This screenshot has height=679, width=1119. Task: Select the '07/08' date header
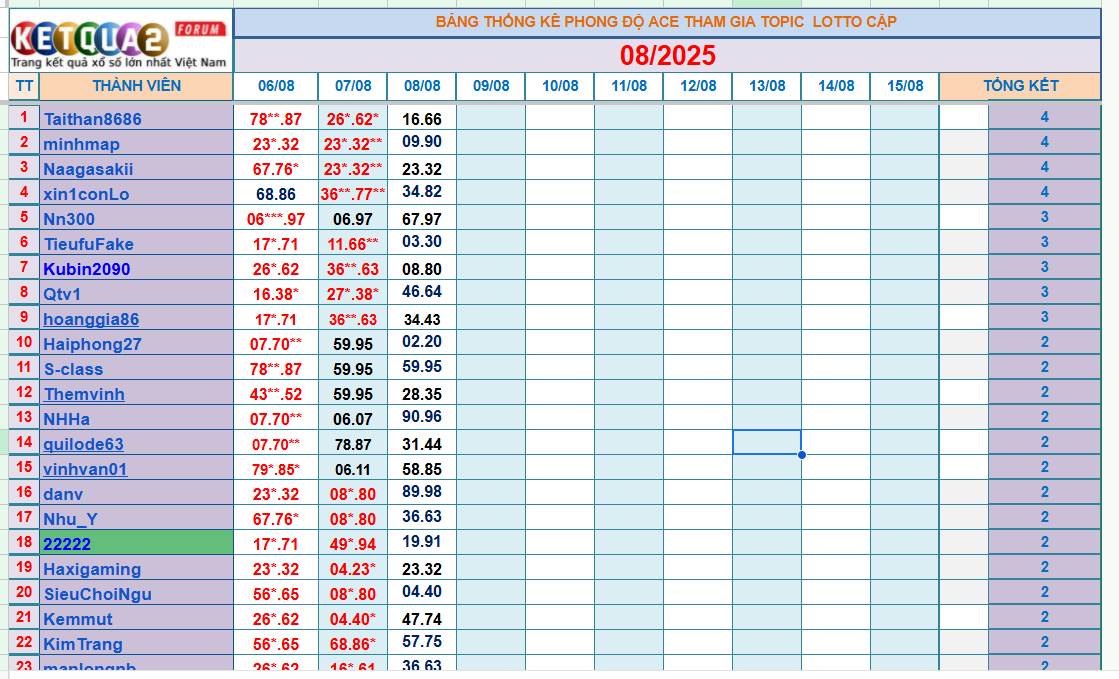point(353,86)
